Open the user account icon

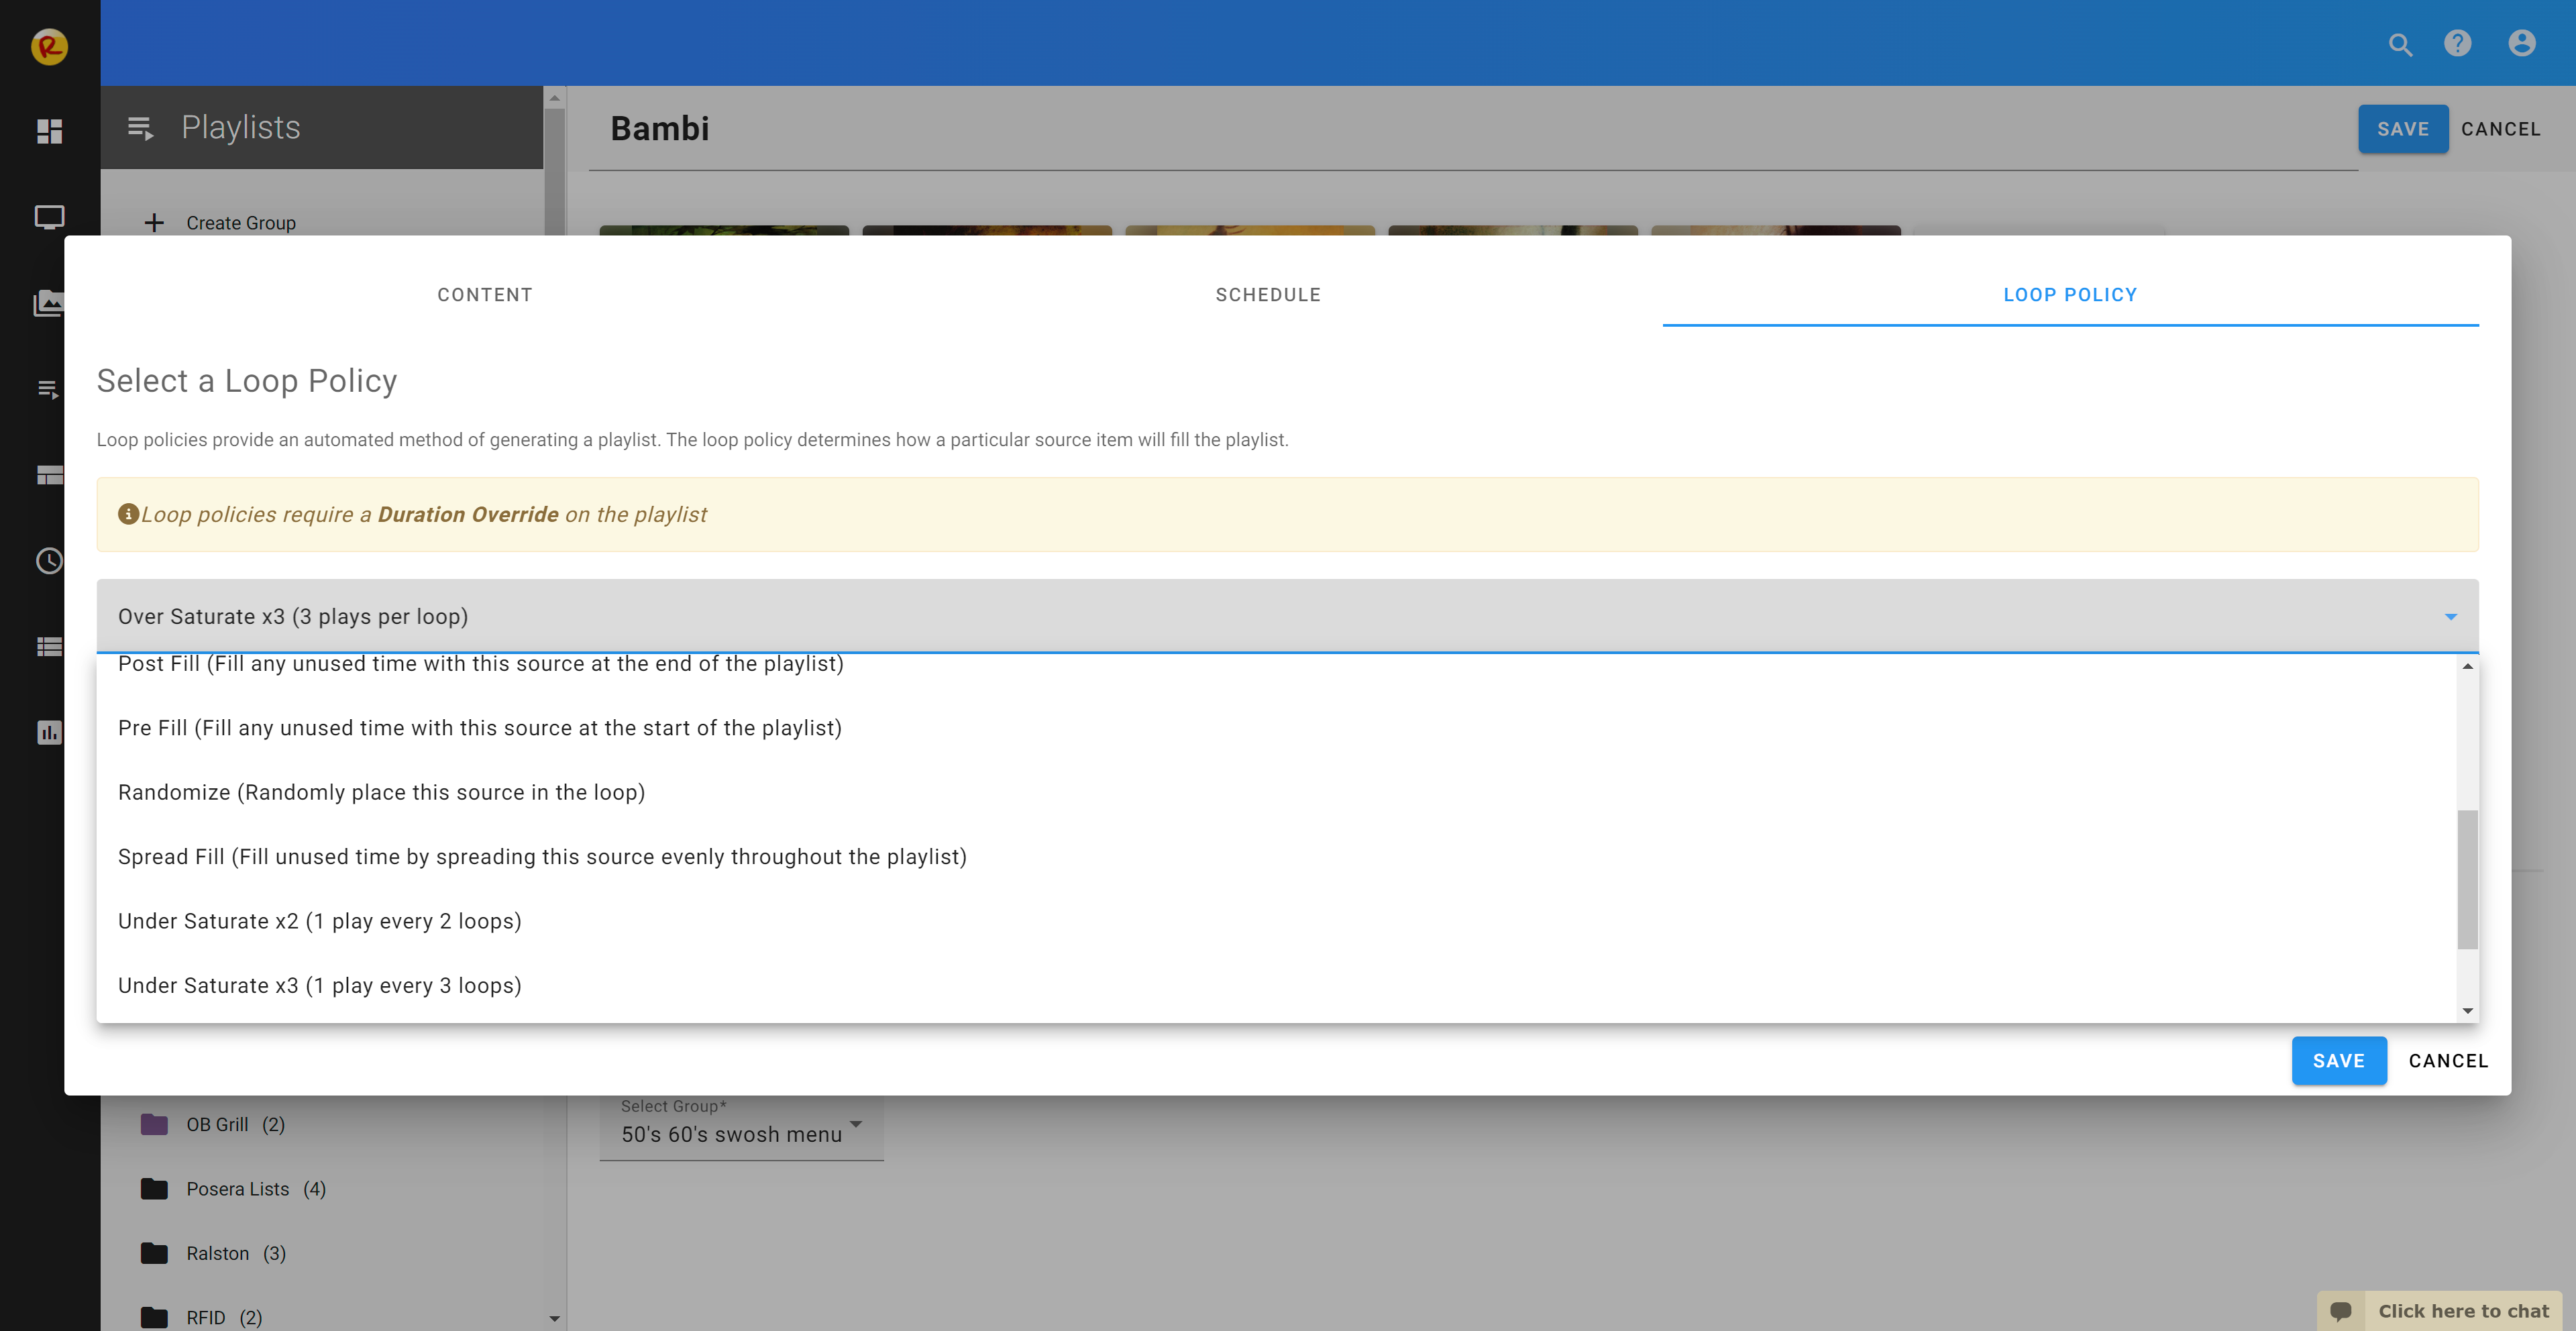click(2521, 44)
